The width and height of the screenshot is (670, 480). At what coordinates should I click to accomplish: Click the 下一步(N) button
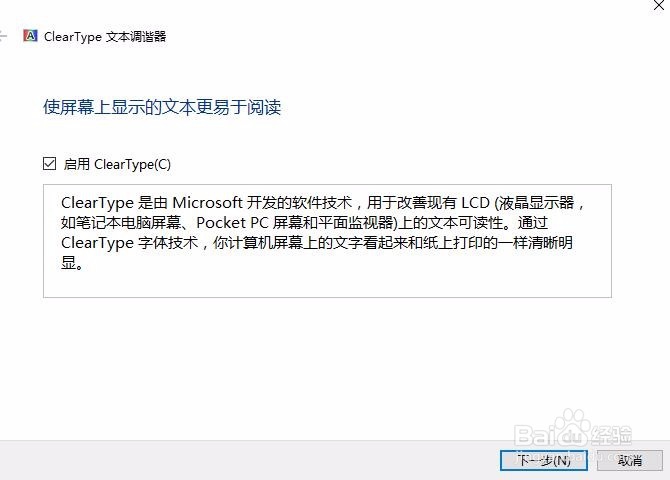(x=544, y=460)
